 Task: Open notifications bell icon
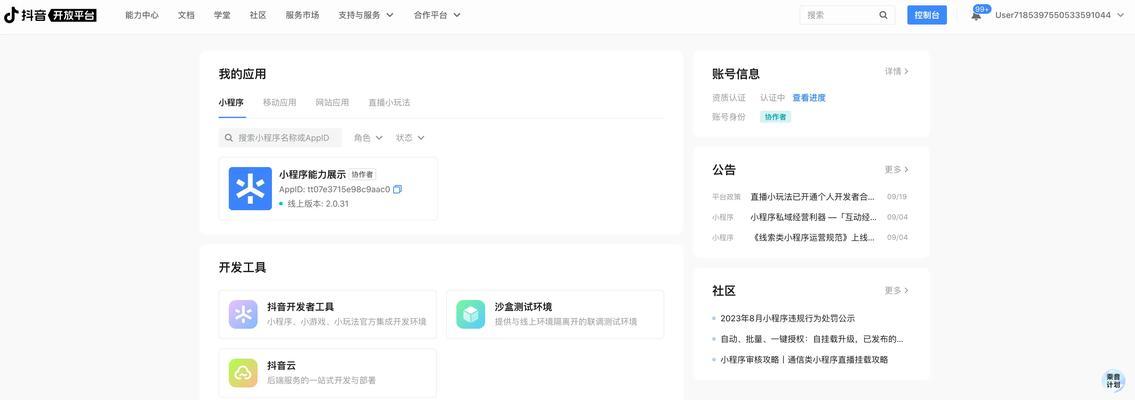976,15
